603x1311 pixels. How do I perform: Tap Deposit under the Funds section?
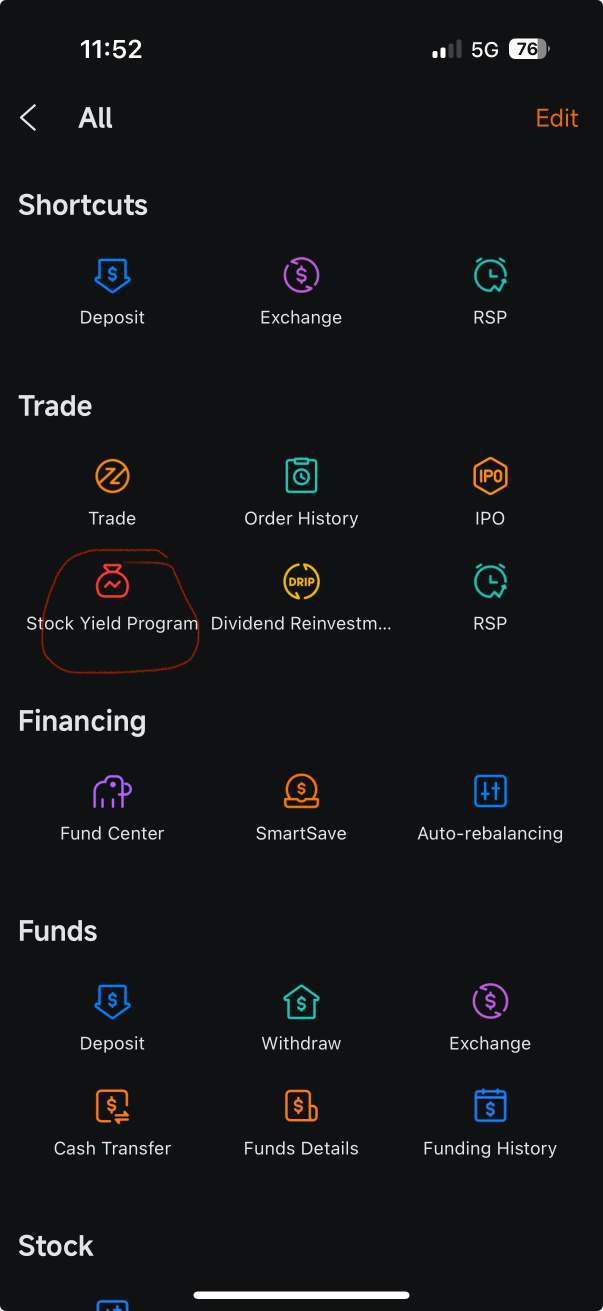point(112,1001)
